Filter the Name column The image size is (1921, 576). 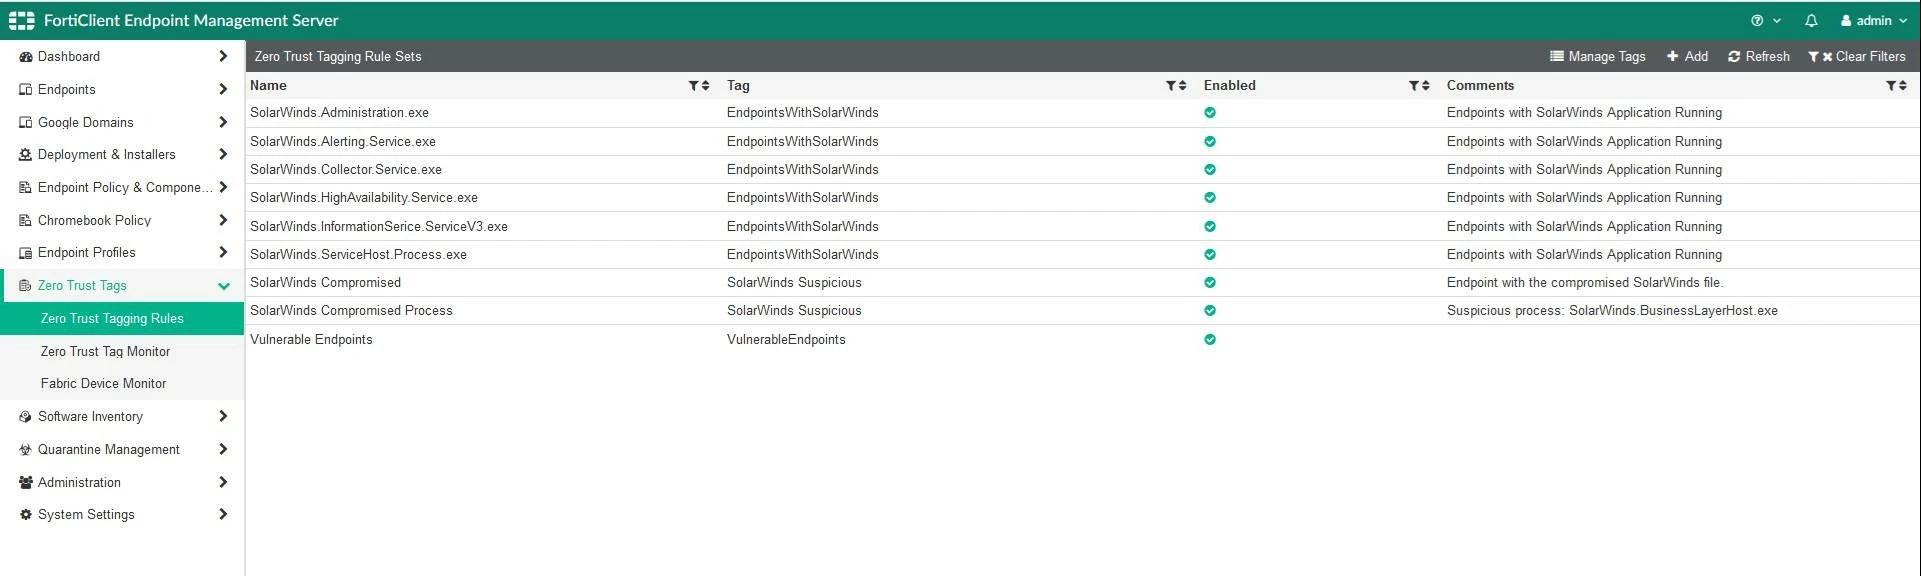[693, 86]
